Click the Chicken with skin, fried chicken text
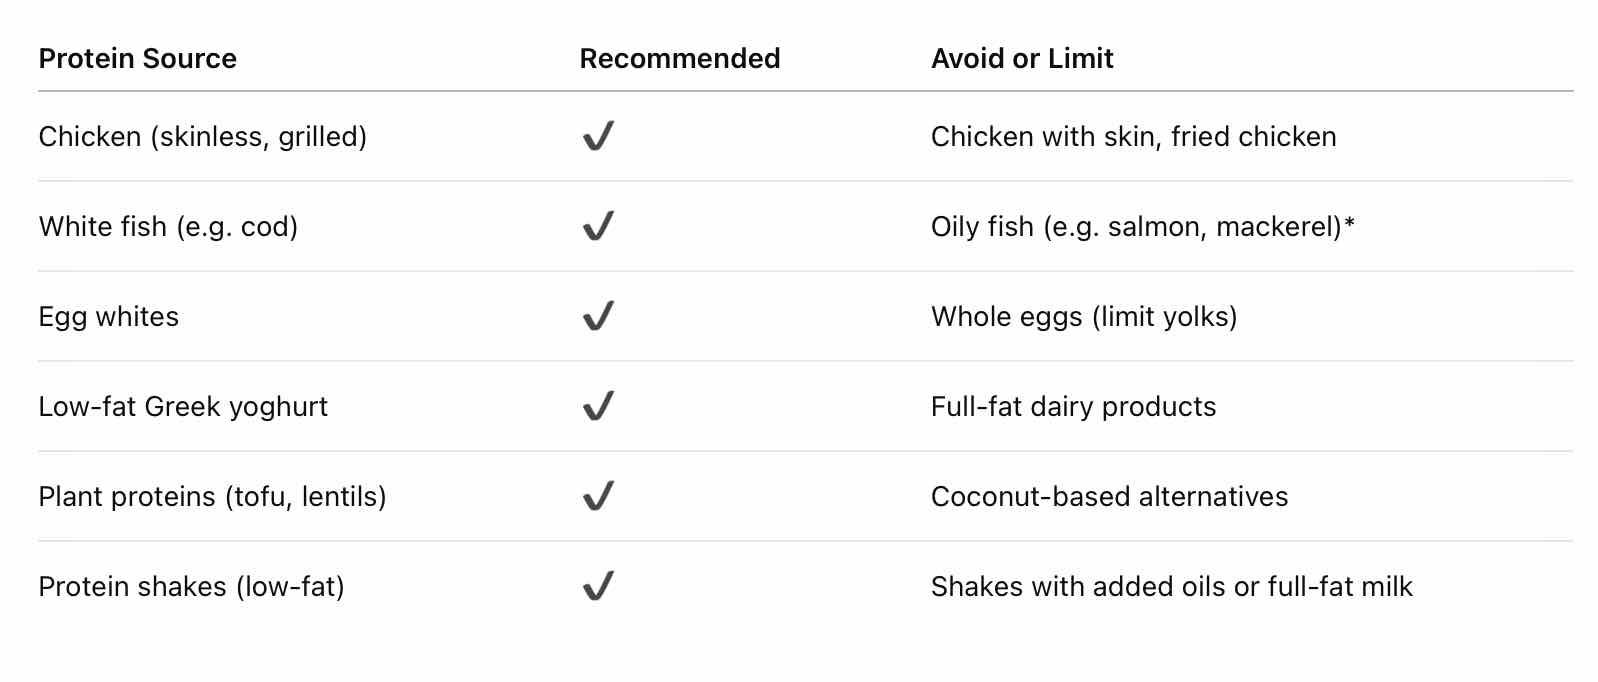 point(1133,137)
